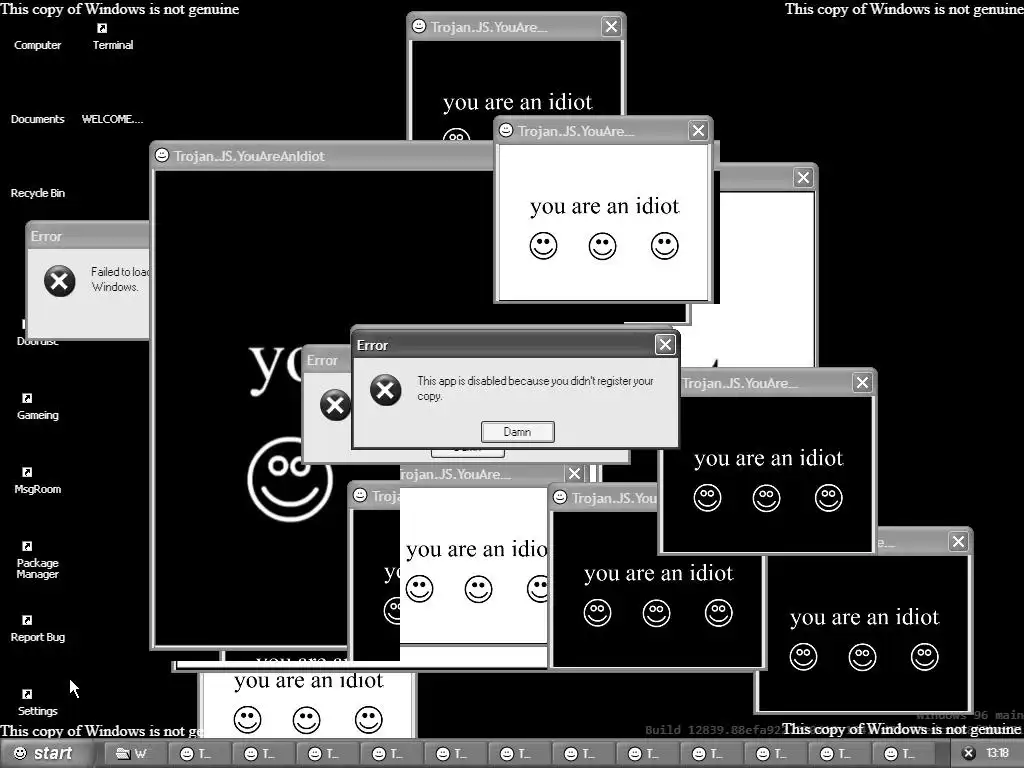This screenshot has width=1024, height=768.
Task: Click the error icon of the Error dialog hidden behind the front one
Action: point(334,405)
